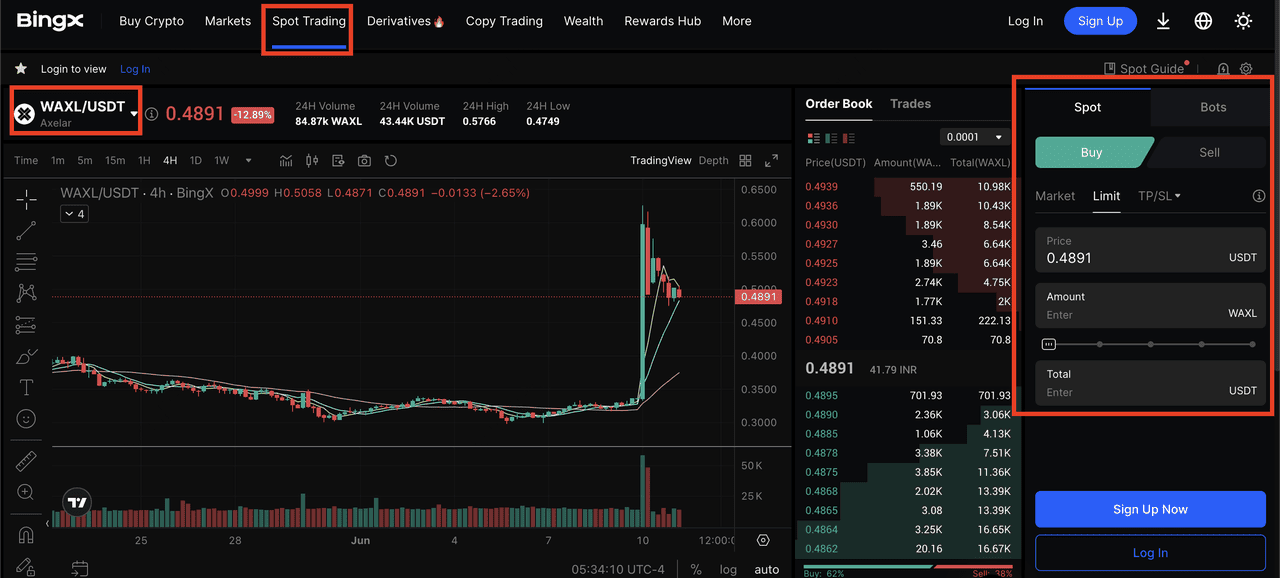This screenshot has height=578, width=1280.
Task: Select the ruler measure tool
Action: coord(26,461)
